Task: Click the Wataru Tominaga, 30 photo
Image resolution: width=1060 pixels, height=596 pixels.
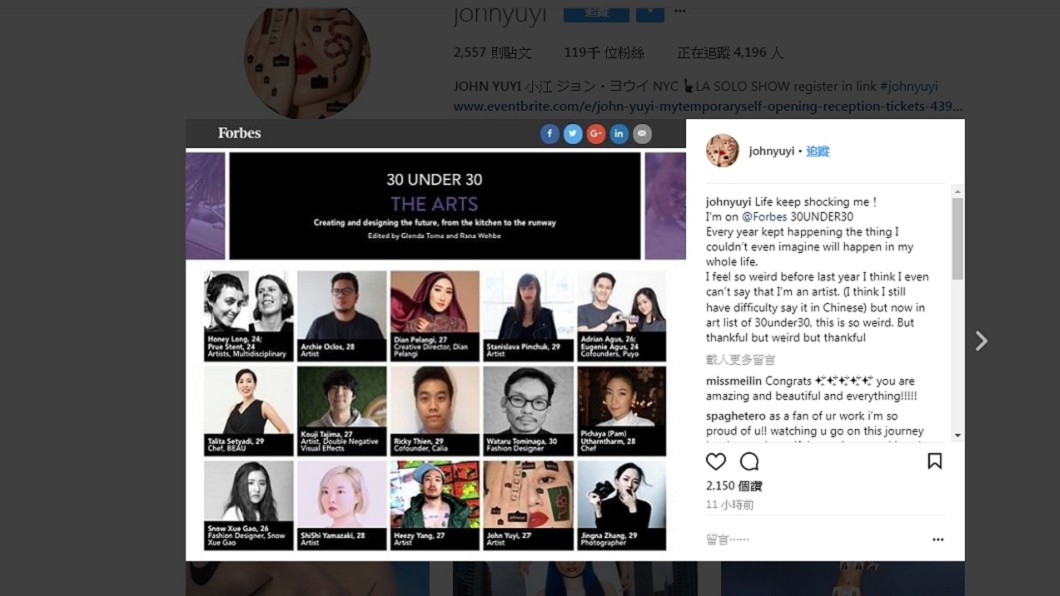Action: (x=527, y=411)
